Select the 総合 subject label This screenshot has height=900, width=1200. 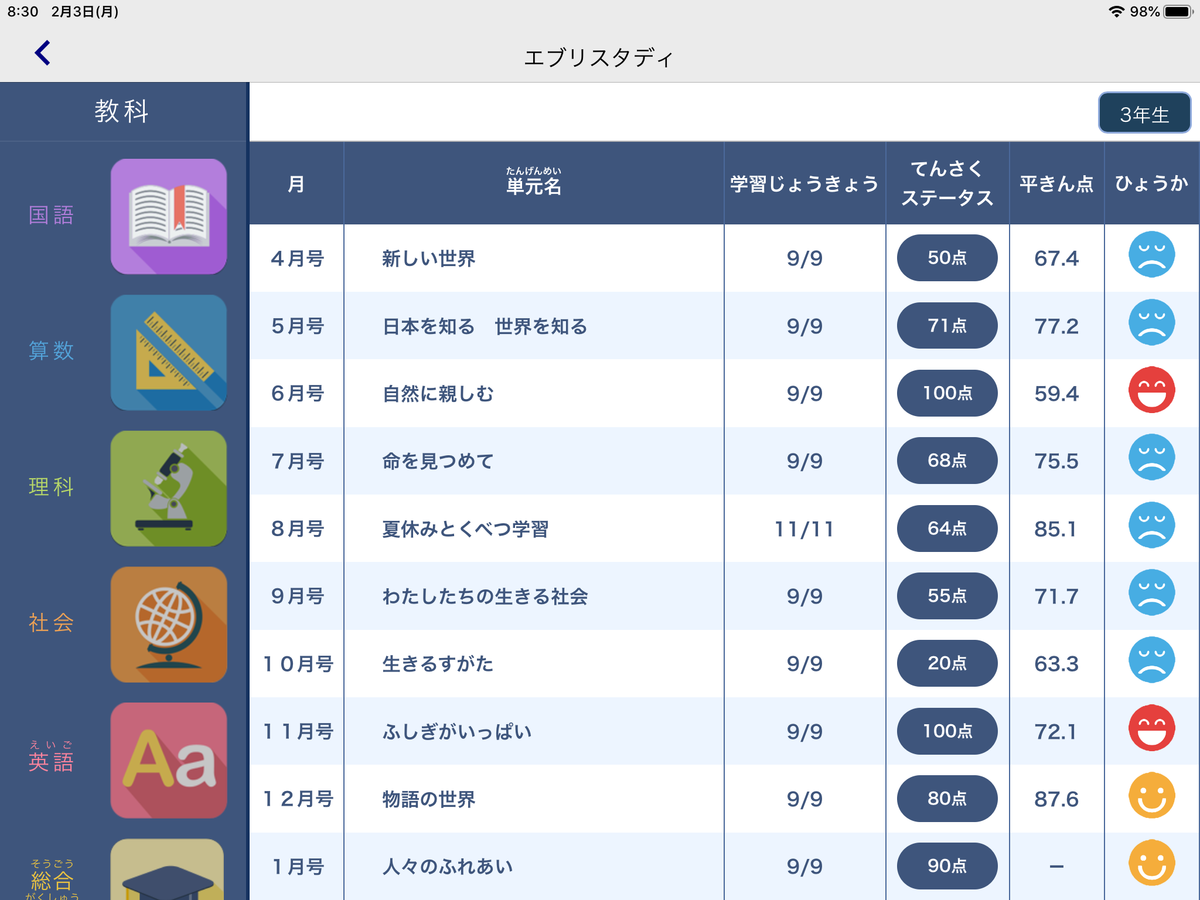click(x=51, y=878)
